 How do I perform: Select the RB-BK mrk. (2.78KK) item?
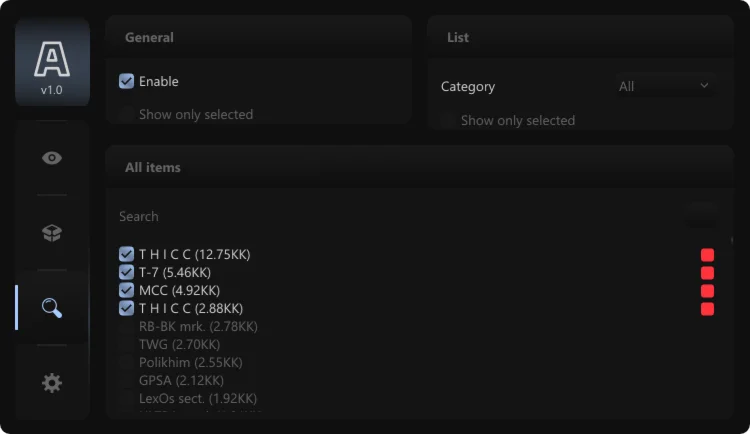pos(127,326)
